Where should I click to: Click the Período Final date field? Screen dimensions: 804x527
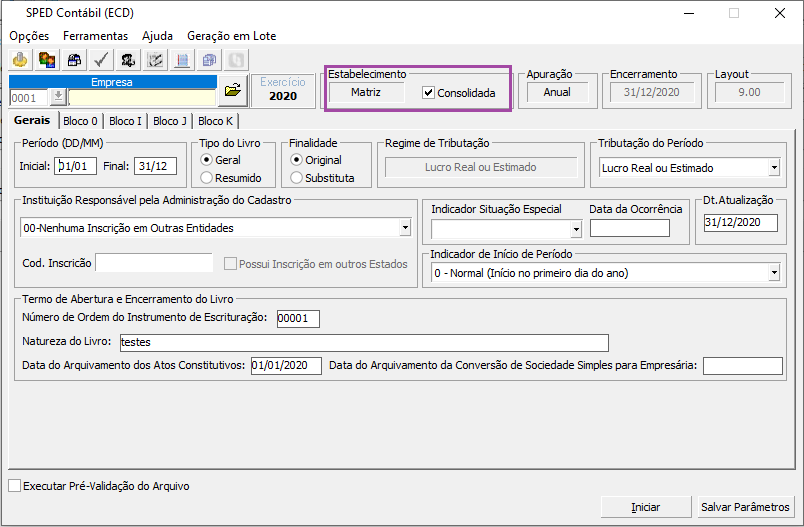[x=155, y=166]
